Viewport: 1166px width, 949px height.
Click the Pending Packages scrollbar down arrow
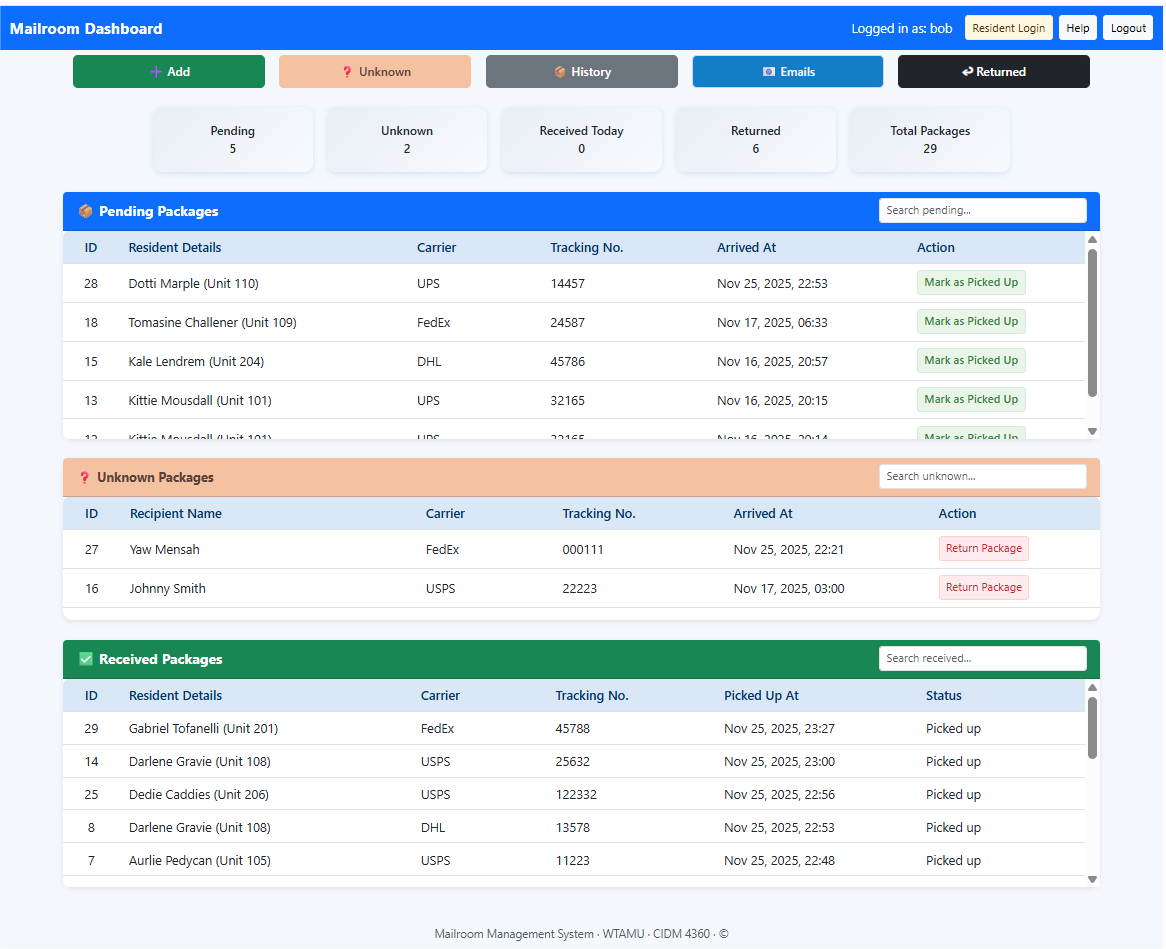click(x=1092, y=431)
